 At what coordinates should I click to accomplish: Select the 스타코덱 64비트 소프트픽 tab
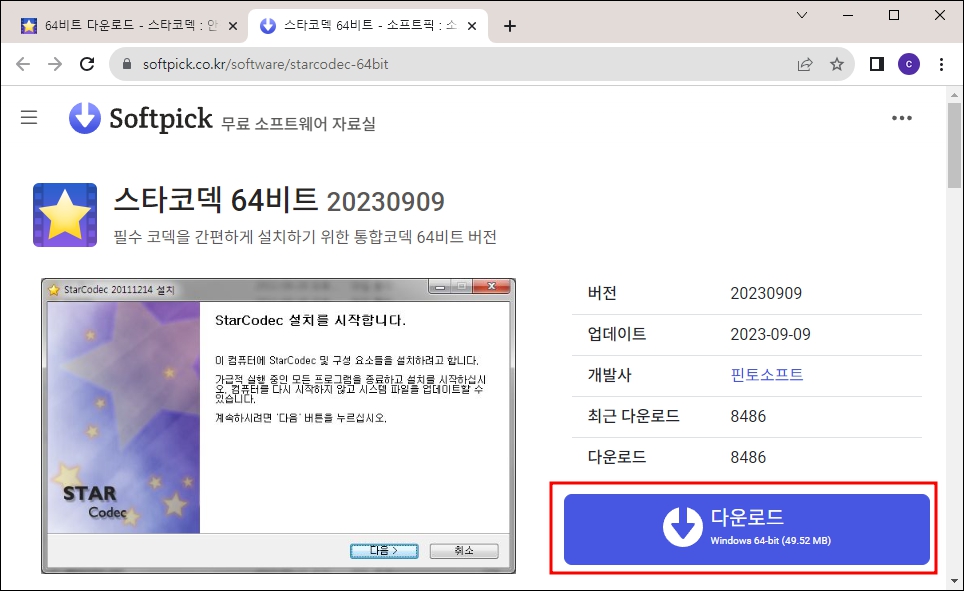368,26
